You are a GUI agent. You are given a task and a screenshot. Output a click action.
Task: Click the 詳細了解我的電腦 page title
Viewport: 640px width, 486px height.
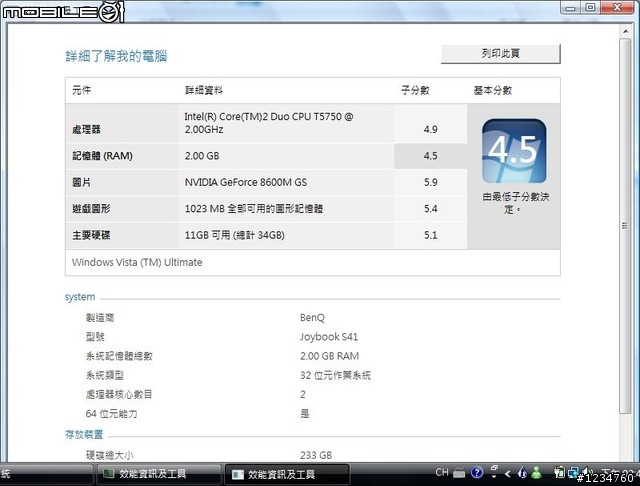point(116,56)
